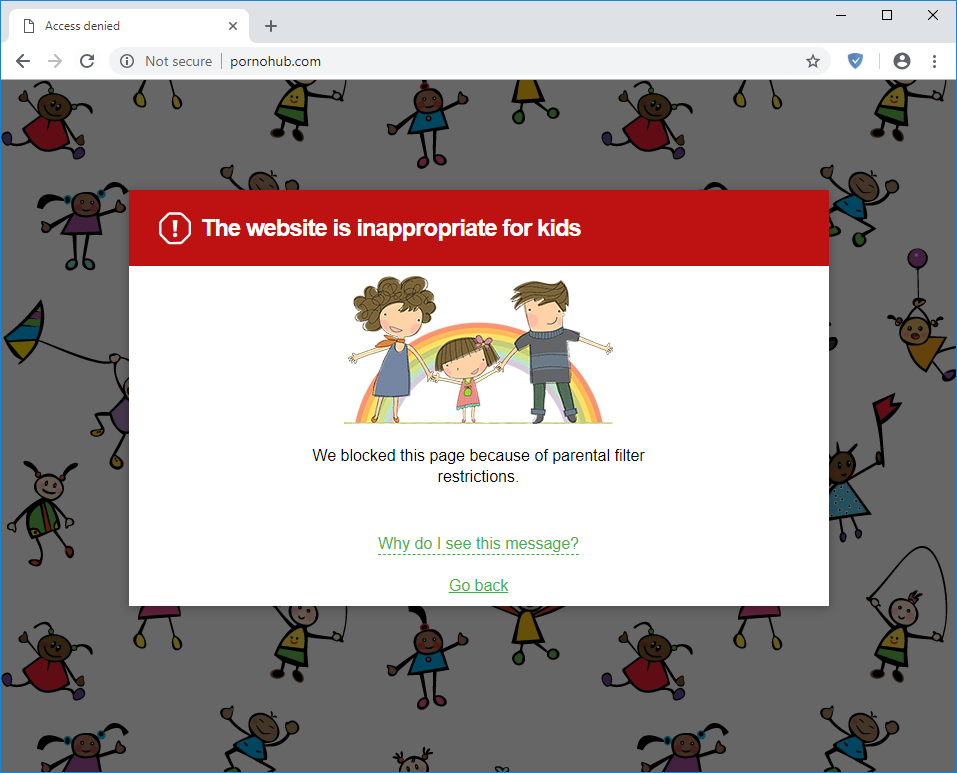957x773 pixels.
Task: Maximize the browser window
Action: [x=887, y=15]
